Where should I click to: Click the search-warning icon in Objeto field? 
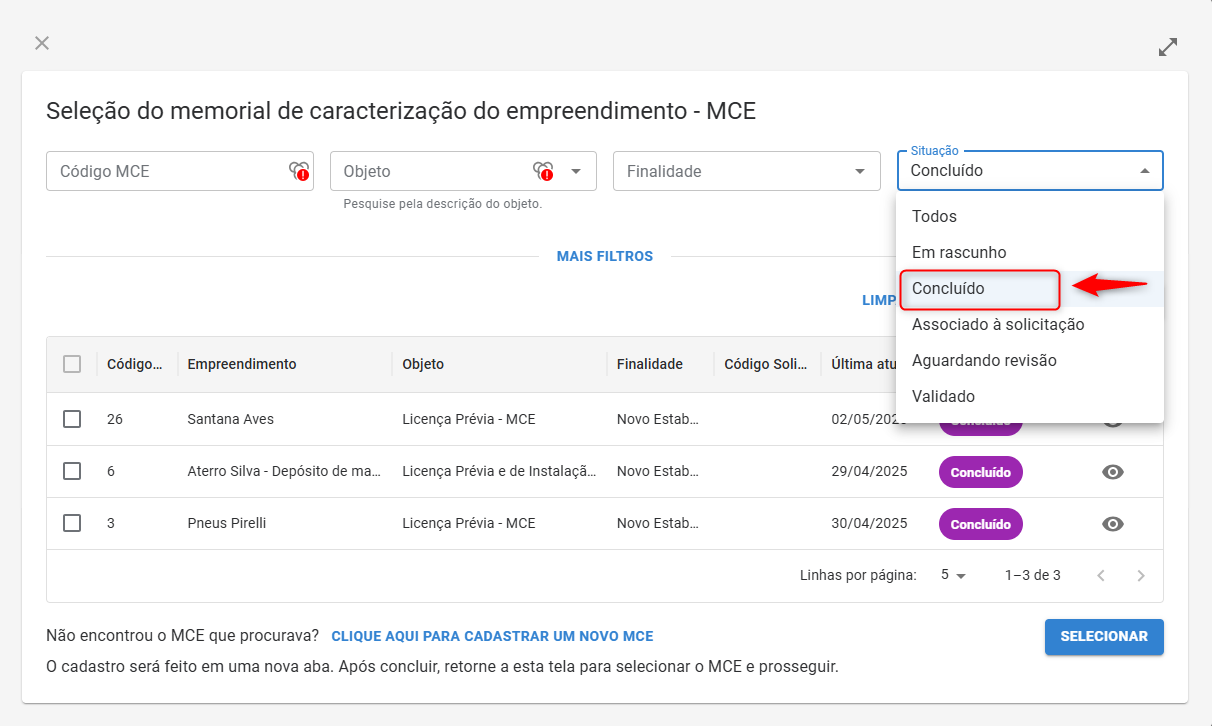tap(543, 171)
